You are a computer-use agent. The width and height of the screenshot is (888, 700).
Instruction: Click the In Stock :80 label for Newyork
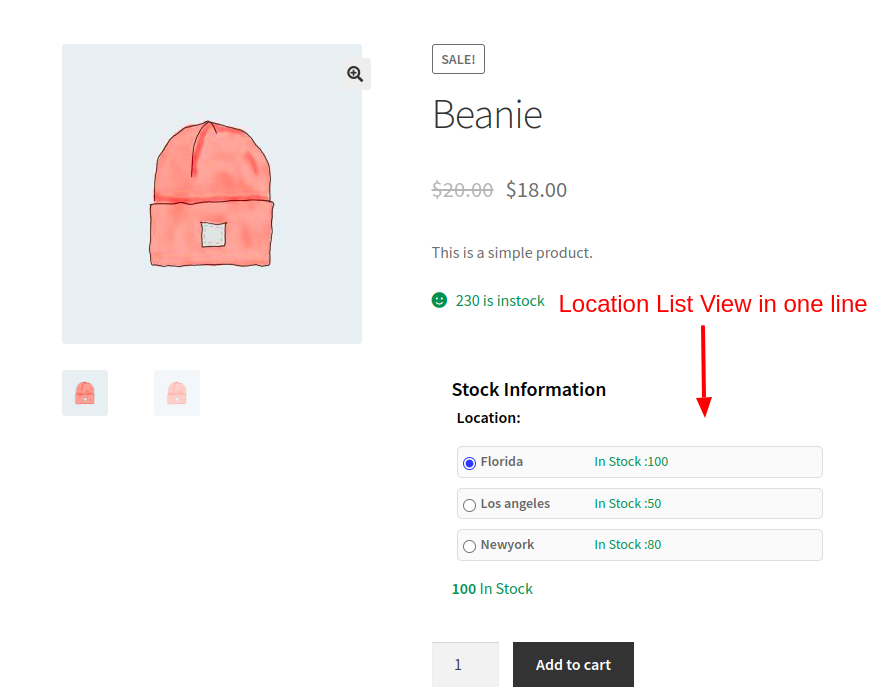(627, 544)
